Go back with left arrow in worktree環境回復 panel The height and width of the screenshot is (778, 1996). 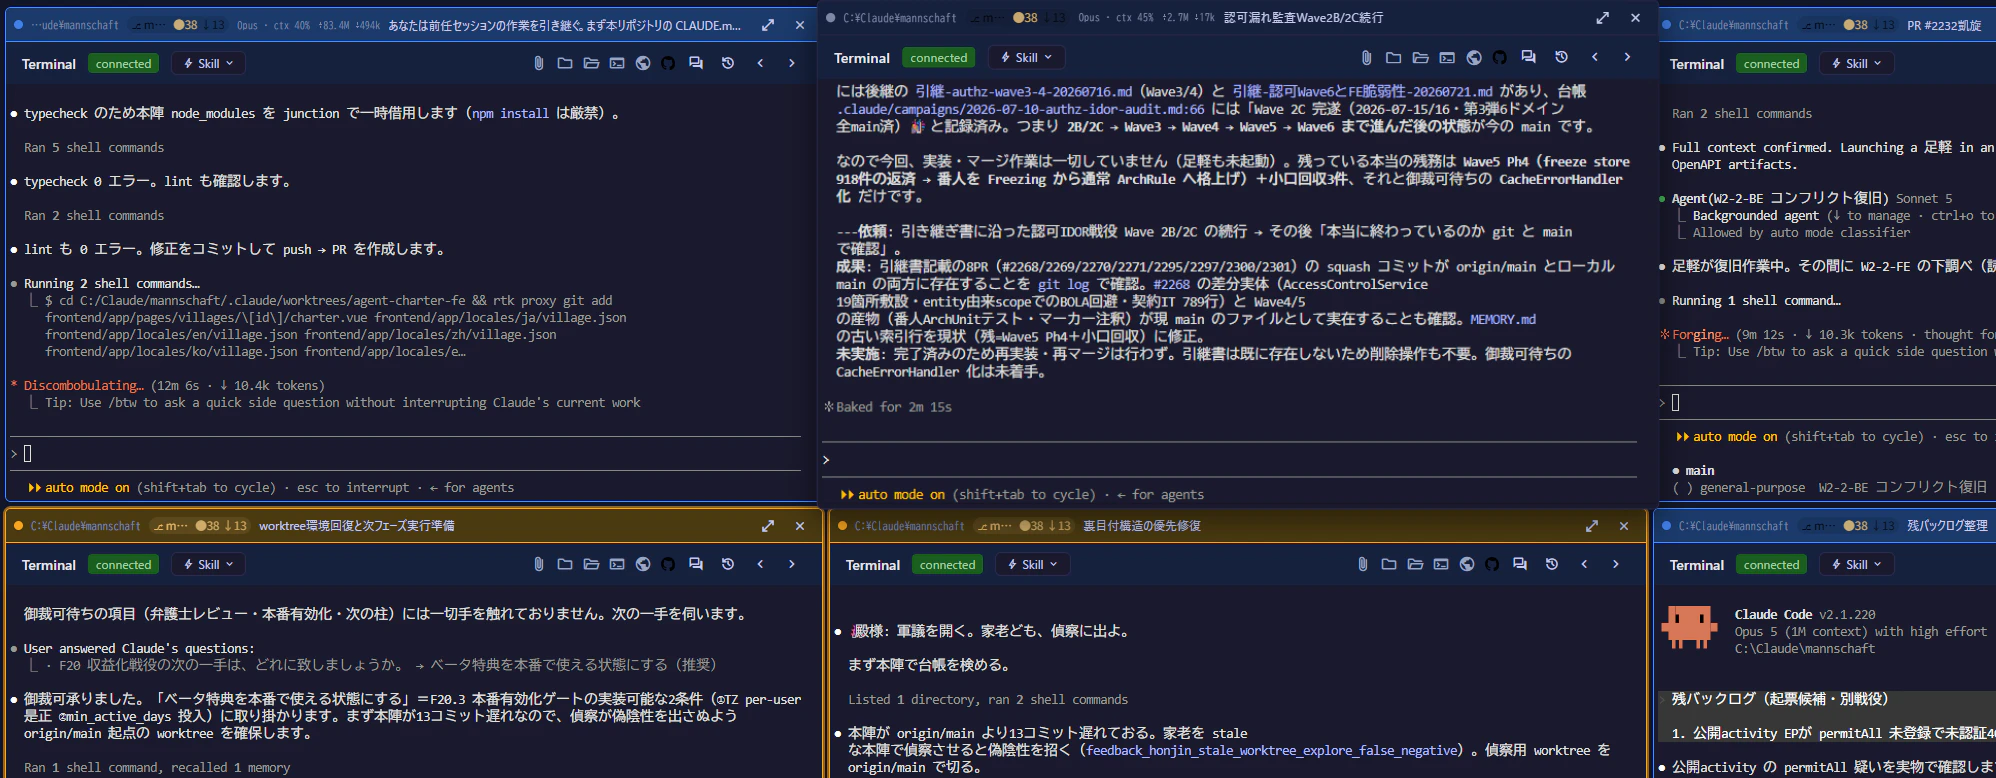pyautogui.click(x=760, y=564)
